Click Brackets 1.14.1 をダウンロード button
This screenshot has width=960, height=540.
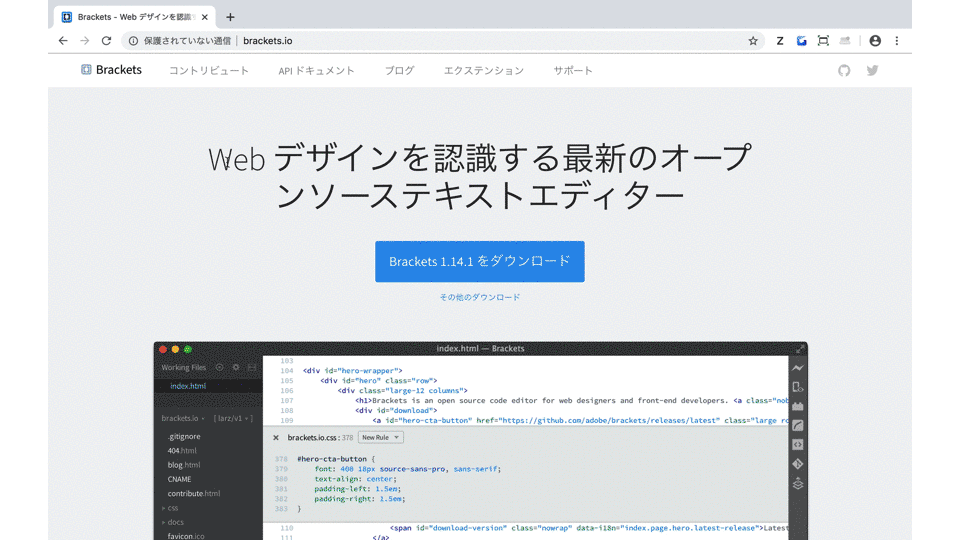coord(480,261)
